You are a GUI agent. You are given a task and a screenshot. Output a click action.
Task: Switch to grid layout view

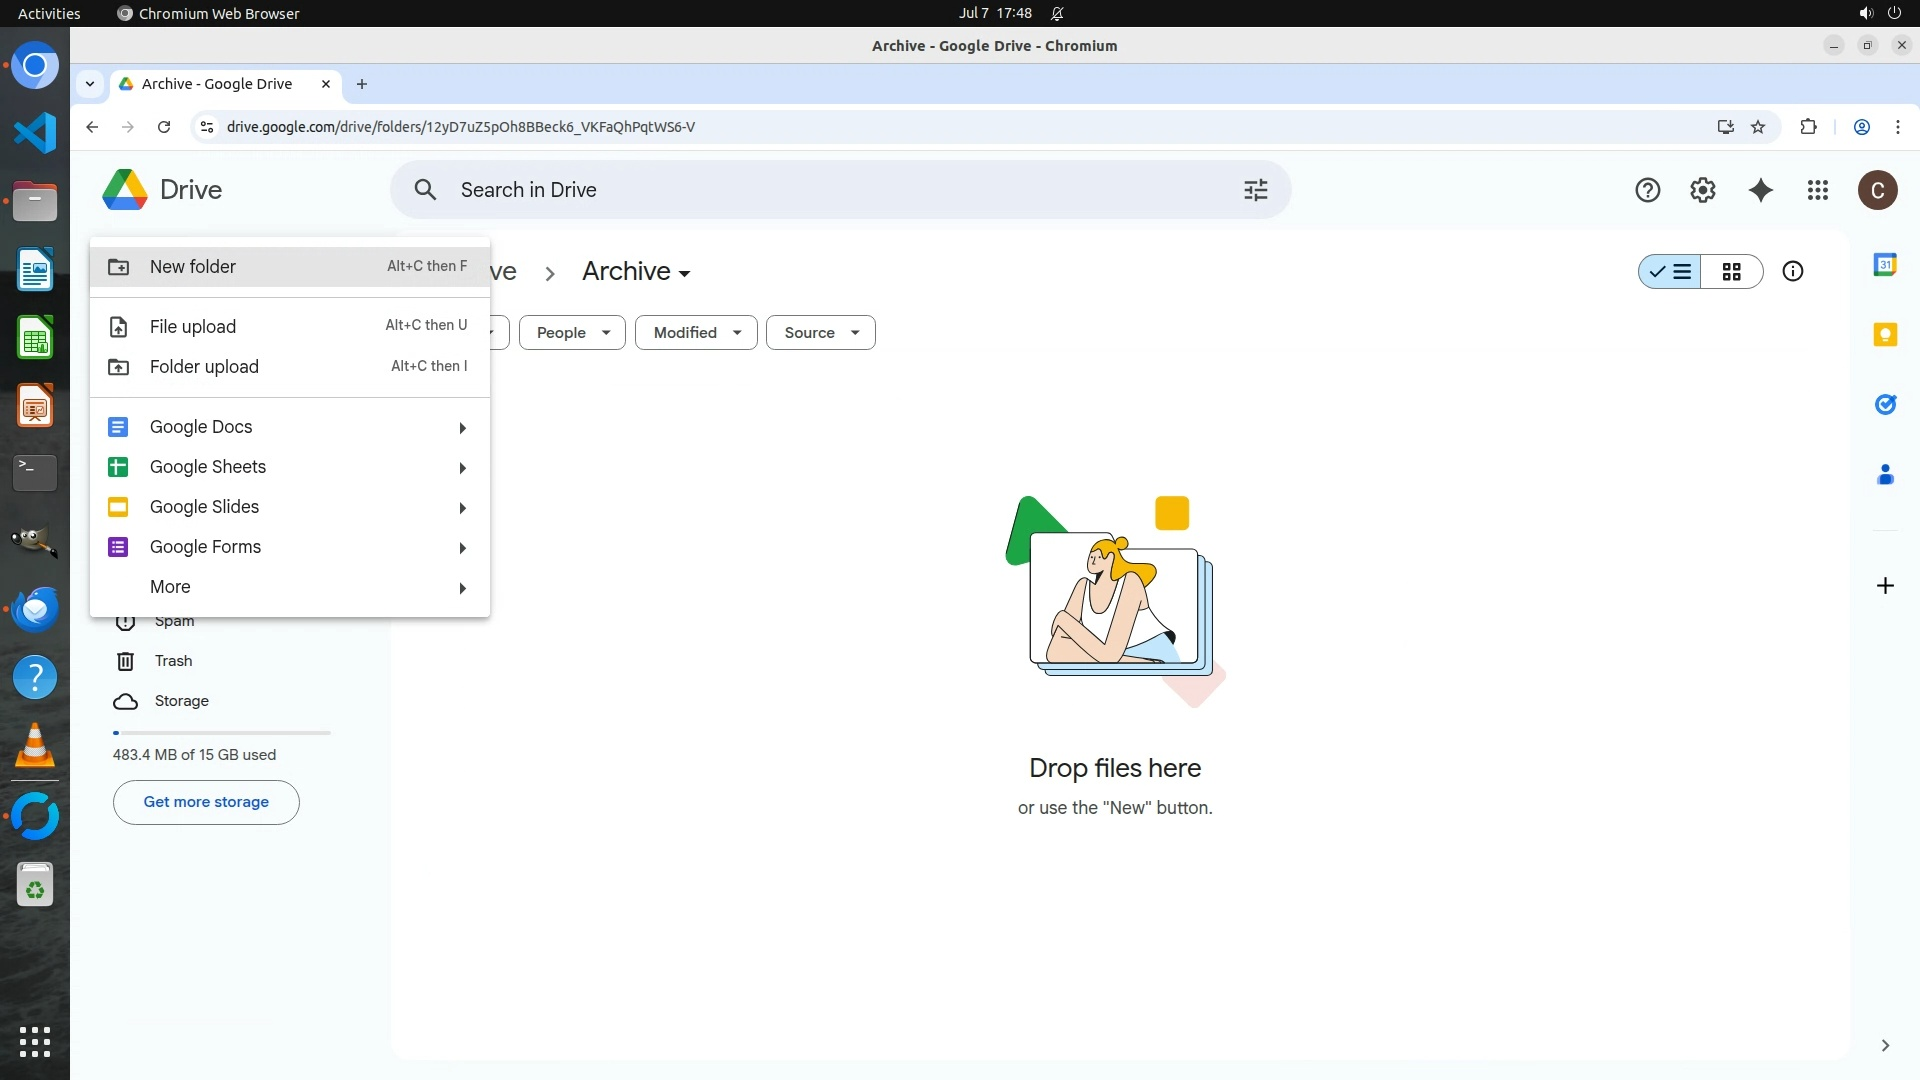click(1731, 272)
